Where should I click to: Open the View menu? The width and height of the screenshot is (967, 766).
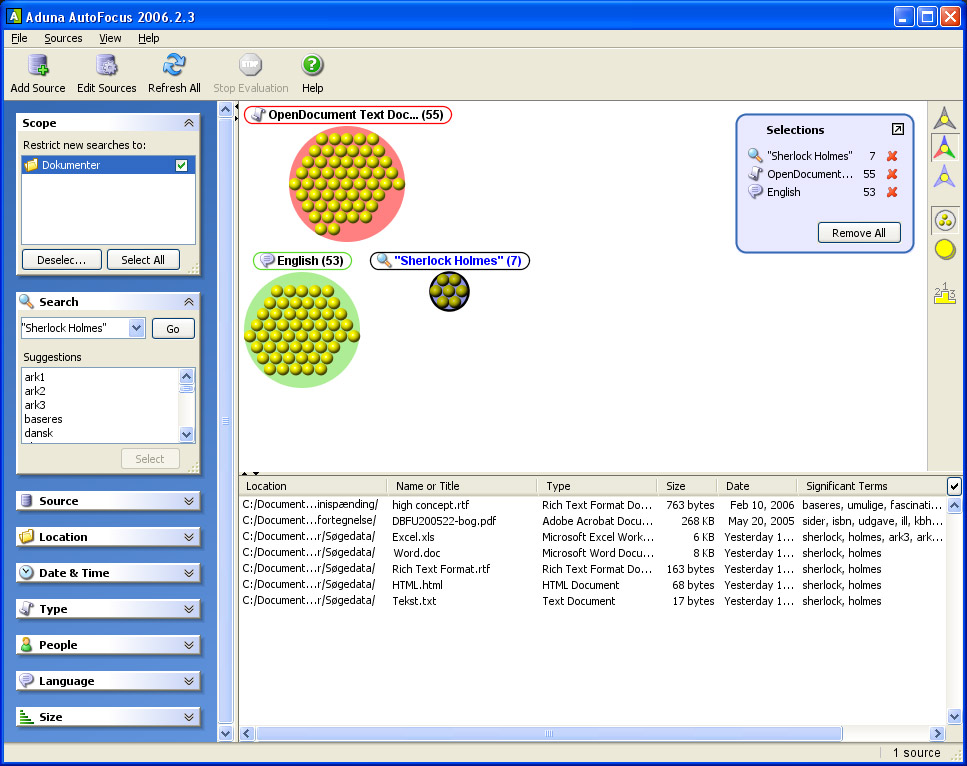coord(110,38)
